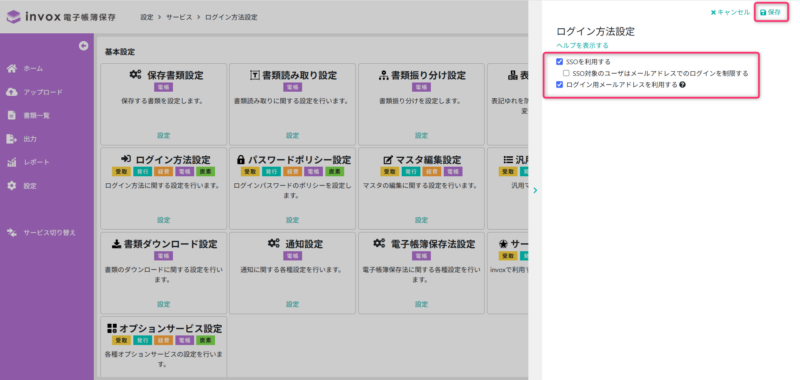800x380 pixels.
Task: Uncheck the SSOを利用する checkbox
Action: click(x=560, y=62)
